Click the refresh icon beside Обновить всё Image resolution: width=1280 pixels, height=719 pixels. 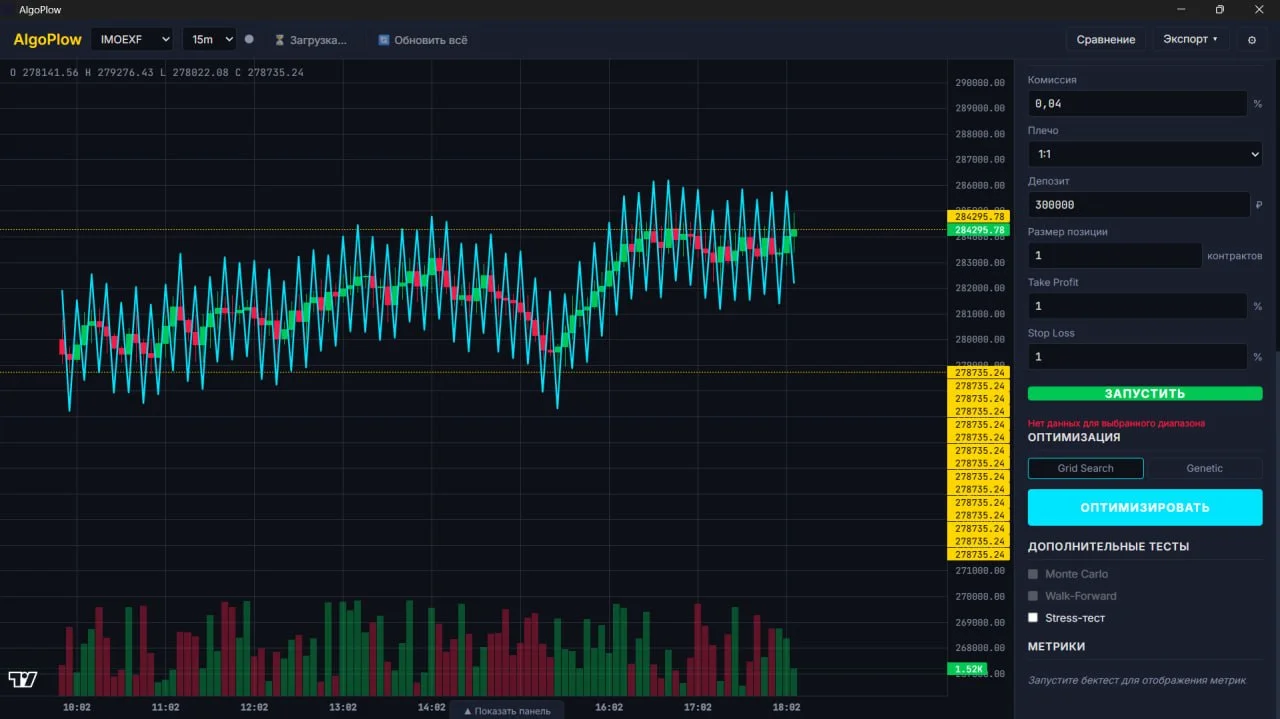383,40
